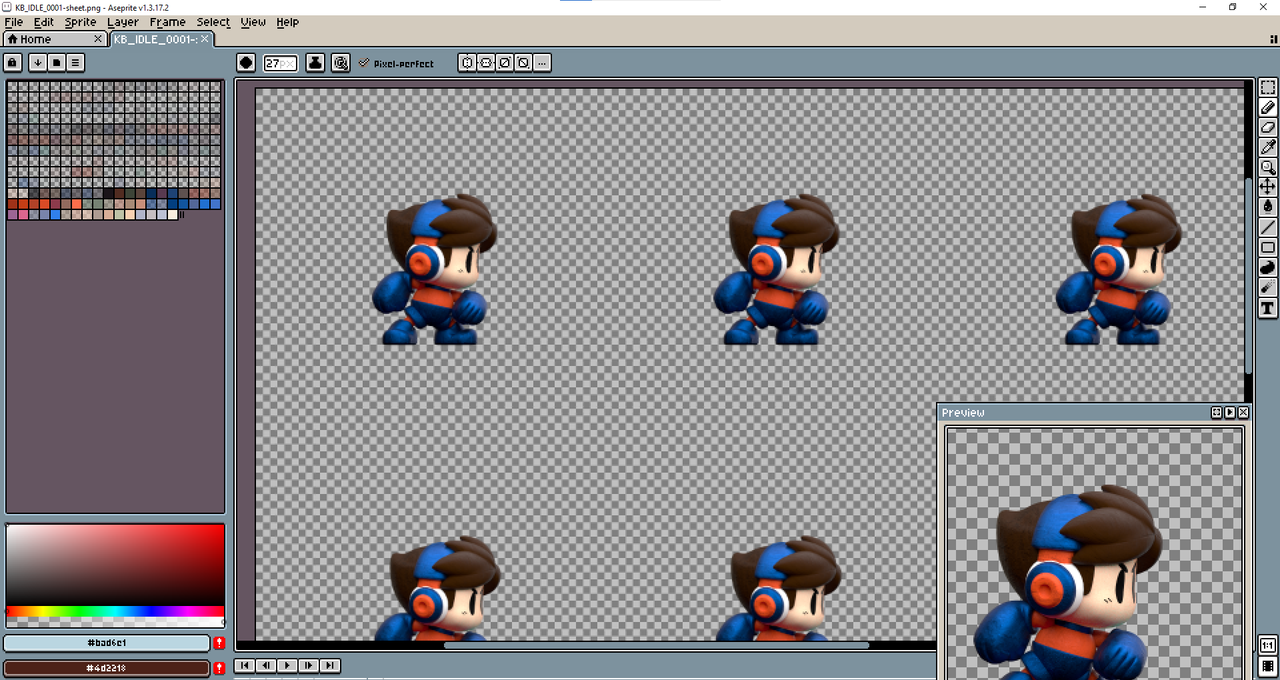Go to the next frame
The width and height of the screenshot is (1280, 680).
click(308, 665)
